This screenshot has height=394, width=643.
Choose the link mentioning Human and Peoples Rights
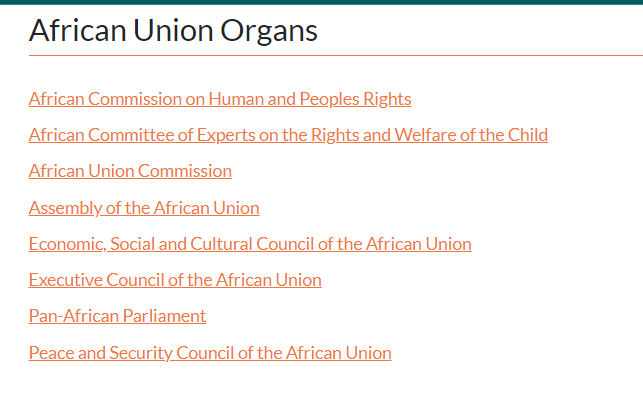point(220,99)
